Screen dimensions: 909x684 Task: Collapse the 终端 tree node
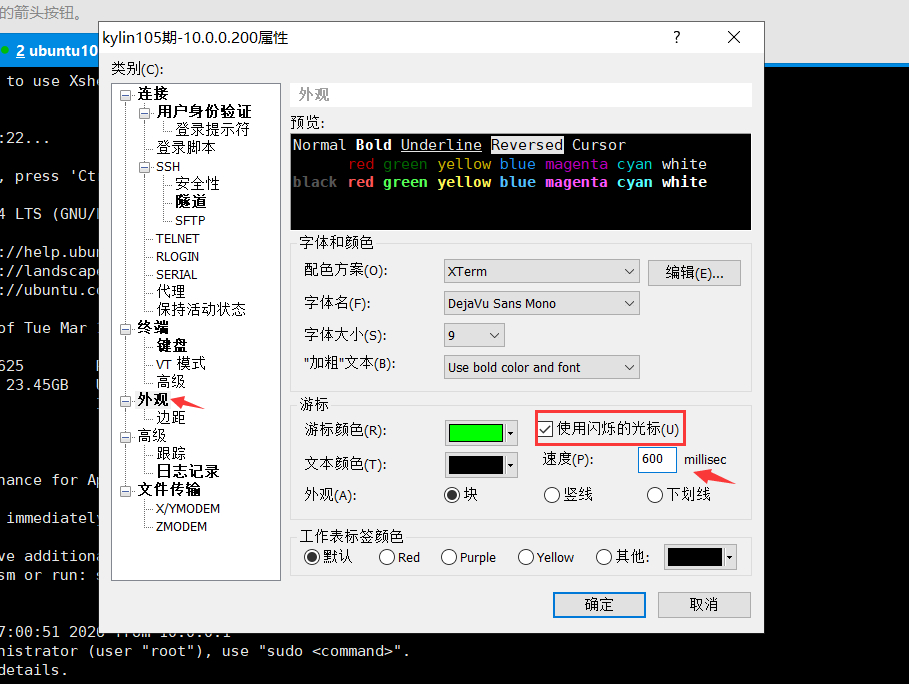click(125, 329)
